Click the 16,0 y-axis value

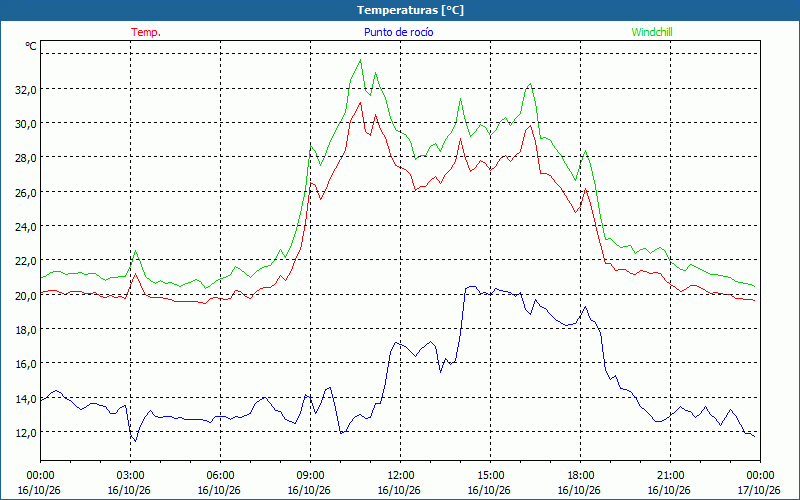coord(26,364)
